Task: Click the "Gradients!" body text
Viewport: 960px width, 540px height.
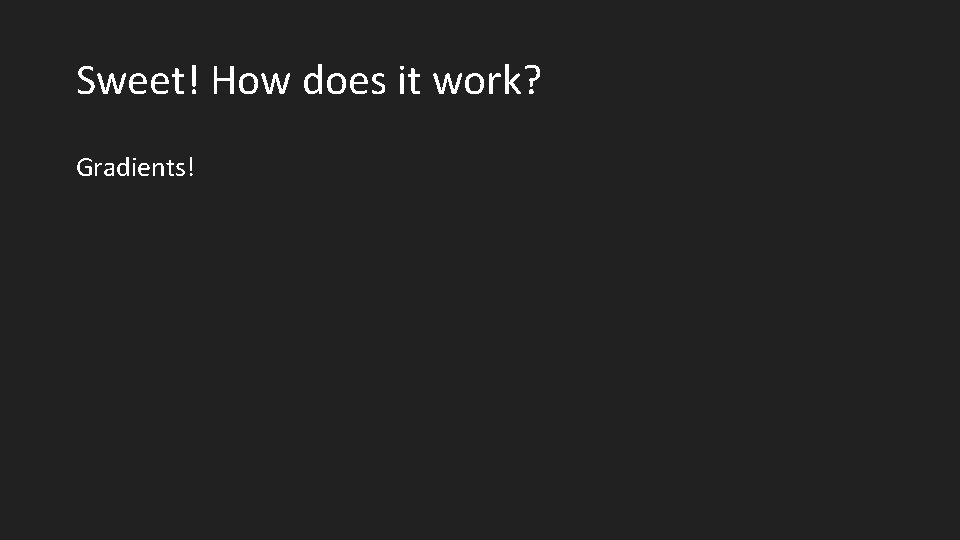Action: pos(135,167)
